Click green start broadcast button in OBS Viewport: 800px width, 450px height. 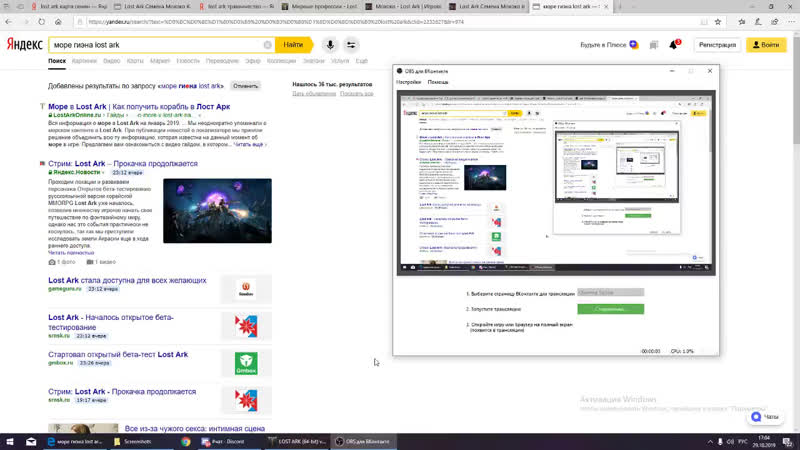point(611,309)
